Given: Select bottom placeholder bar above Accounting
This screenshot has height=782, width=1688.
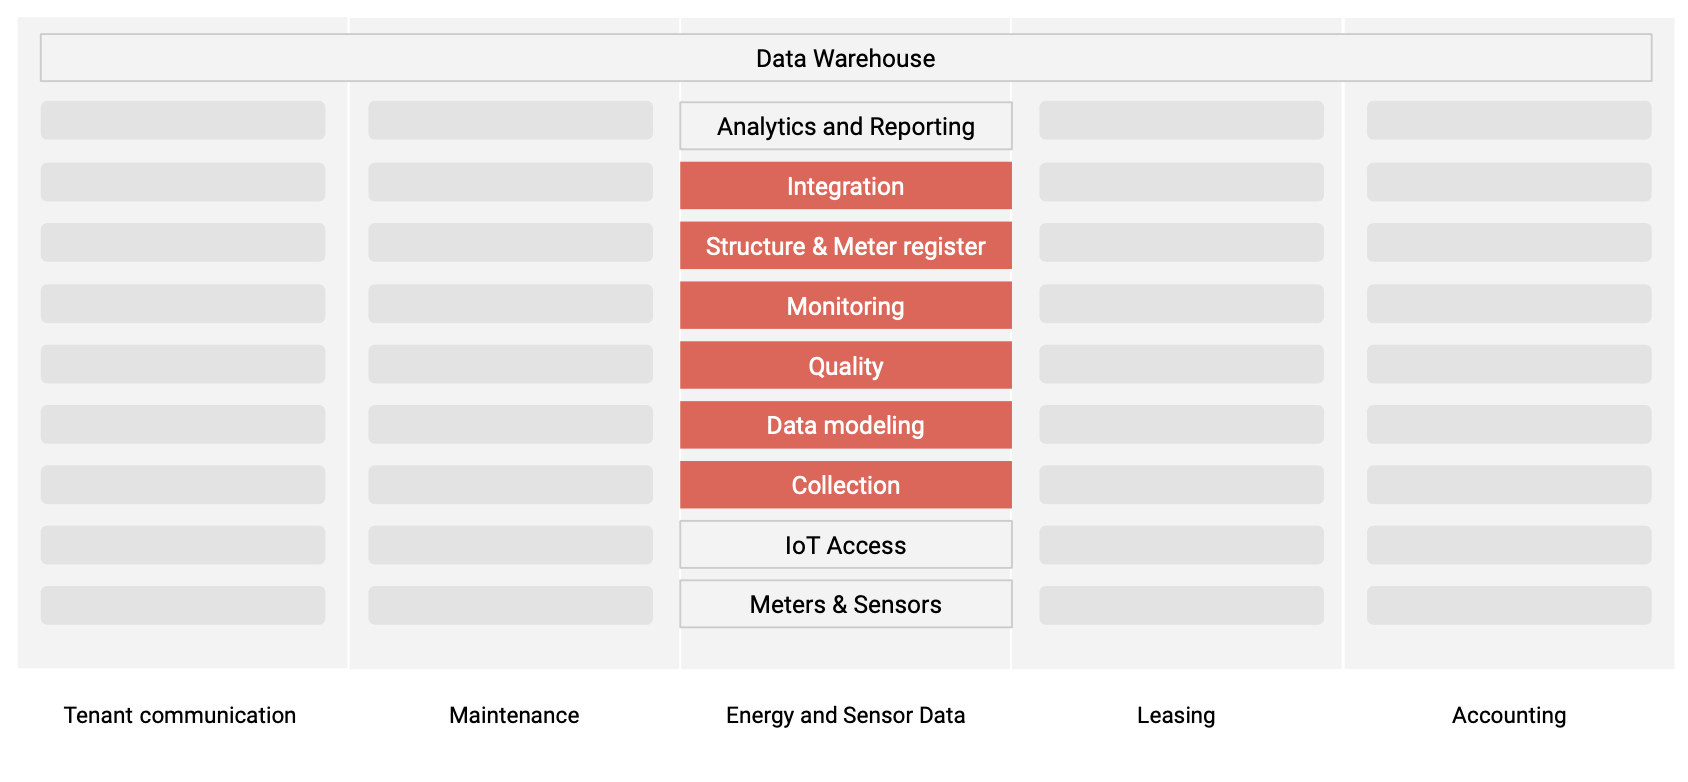Looking at the screenshot, I should 1509,605.
